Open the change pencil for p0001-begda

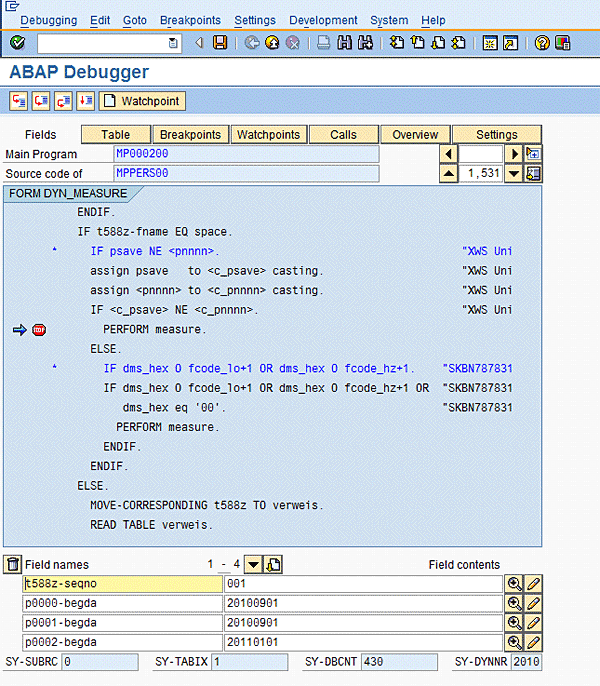(x=533, y=623)
